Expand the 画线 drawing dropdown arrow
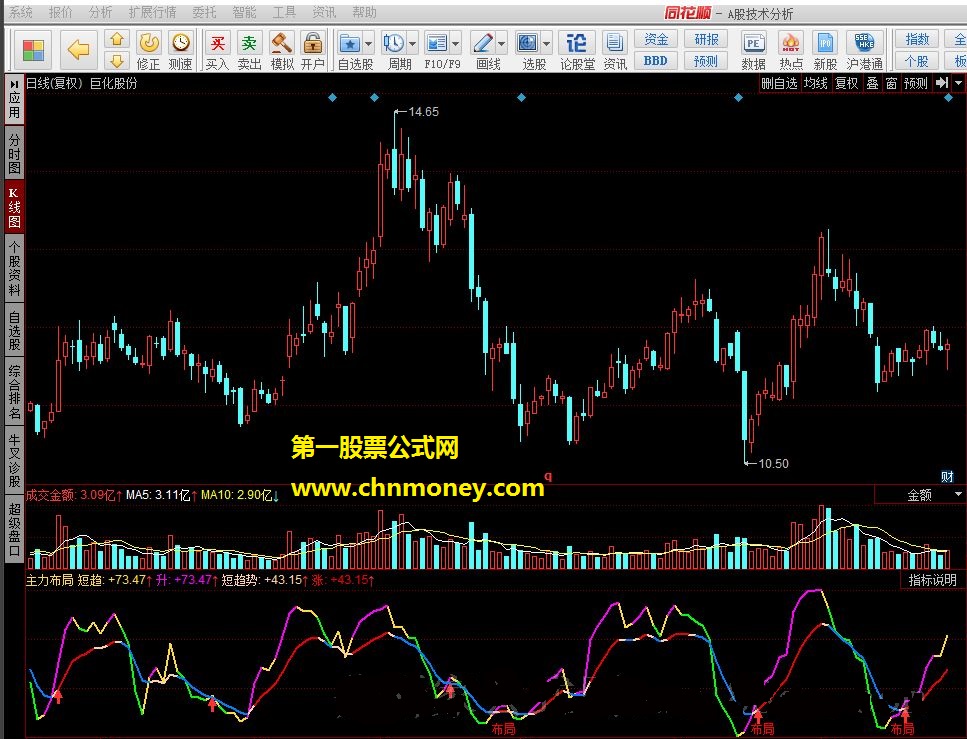This screenshot has height=739, width=967. (501, 44)
